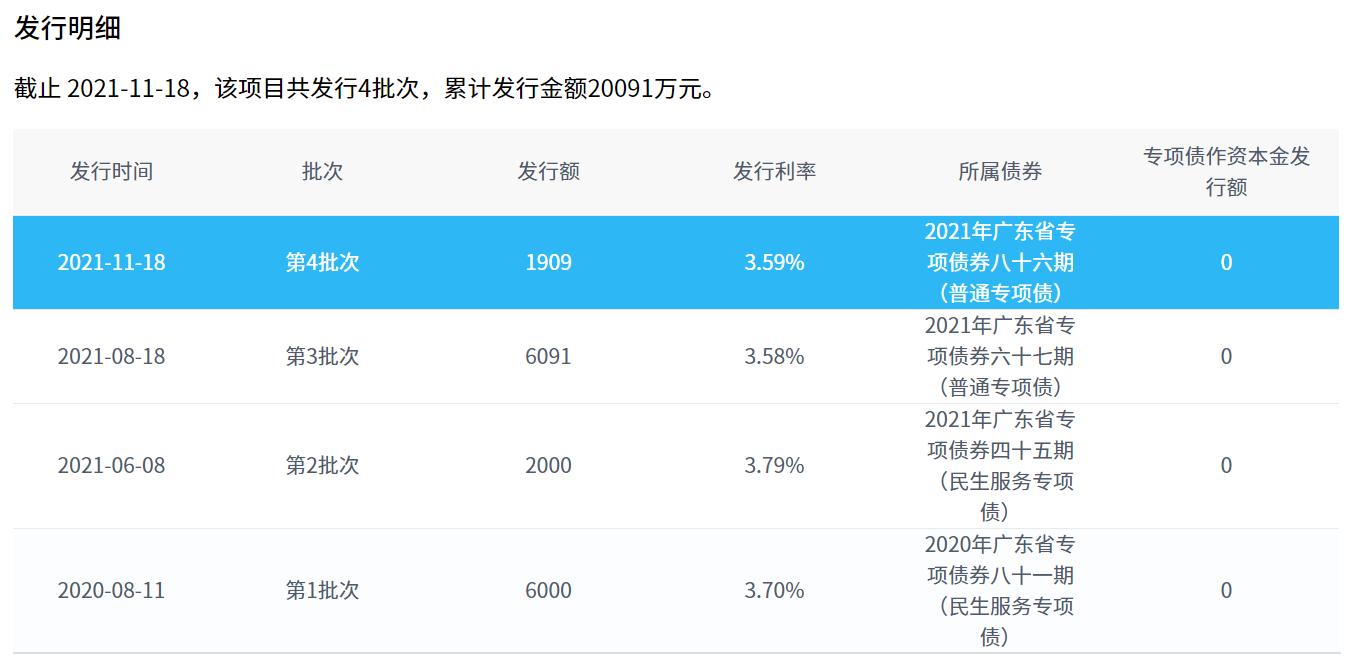Click the 发行时间 column header
Viewport: 1355px width, 656px height.
pyautogui.click(x=111, y=171)
